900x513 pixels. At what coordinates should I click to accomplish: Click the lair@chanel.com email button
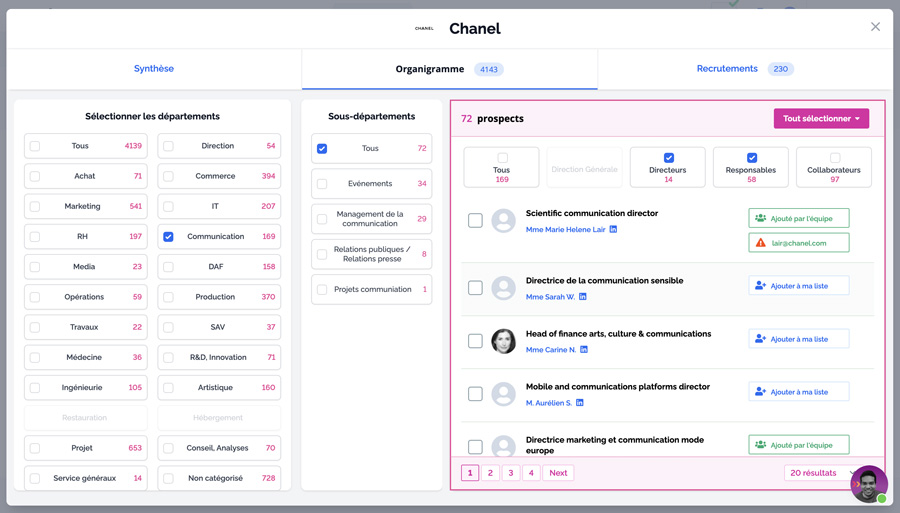[799, 243]
